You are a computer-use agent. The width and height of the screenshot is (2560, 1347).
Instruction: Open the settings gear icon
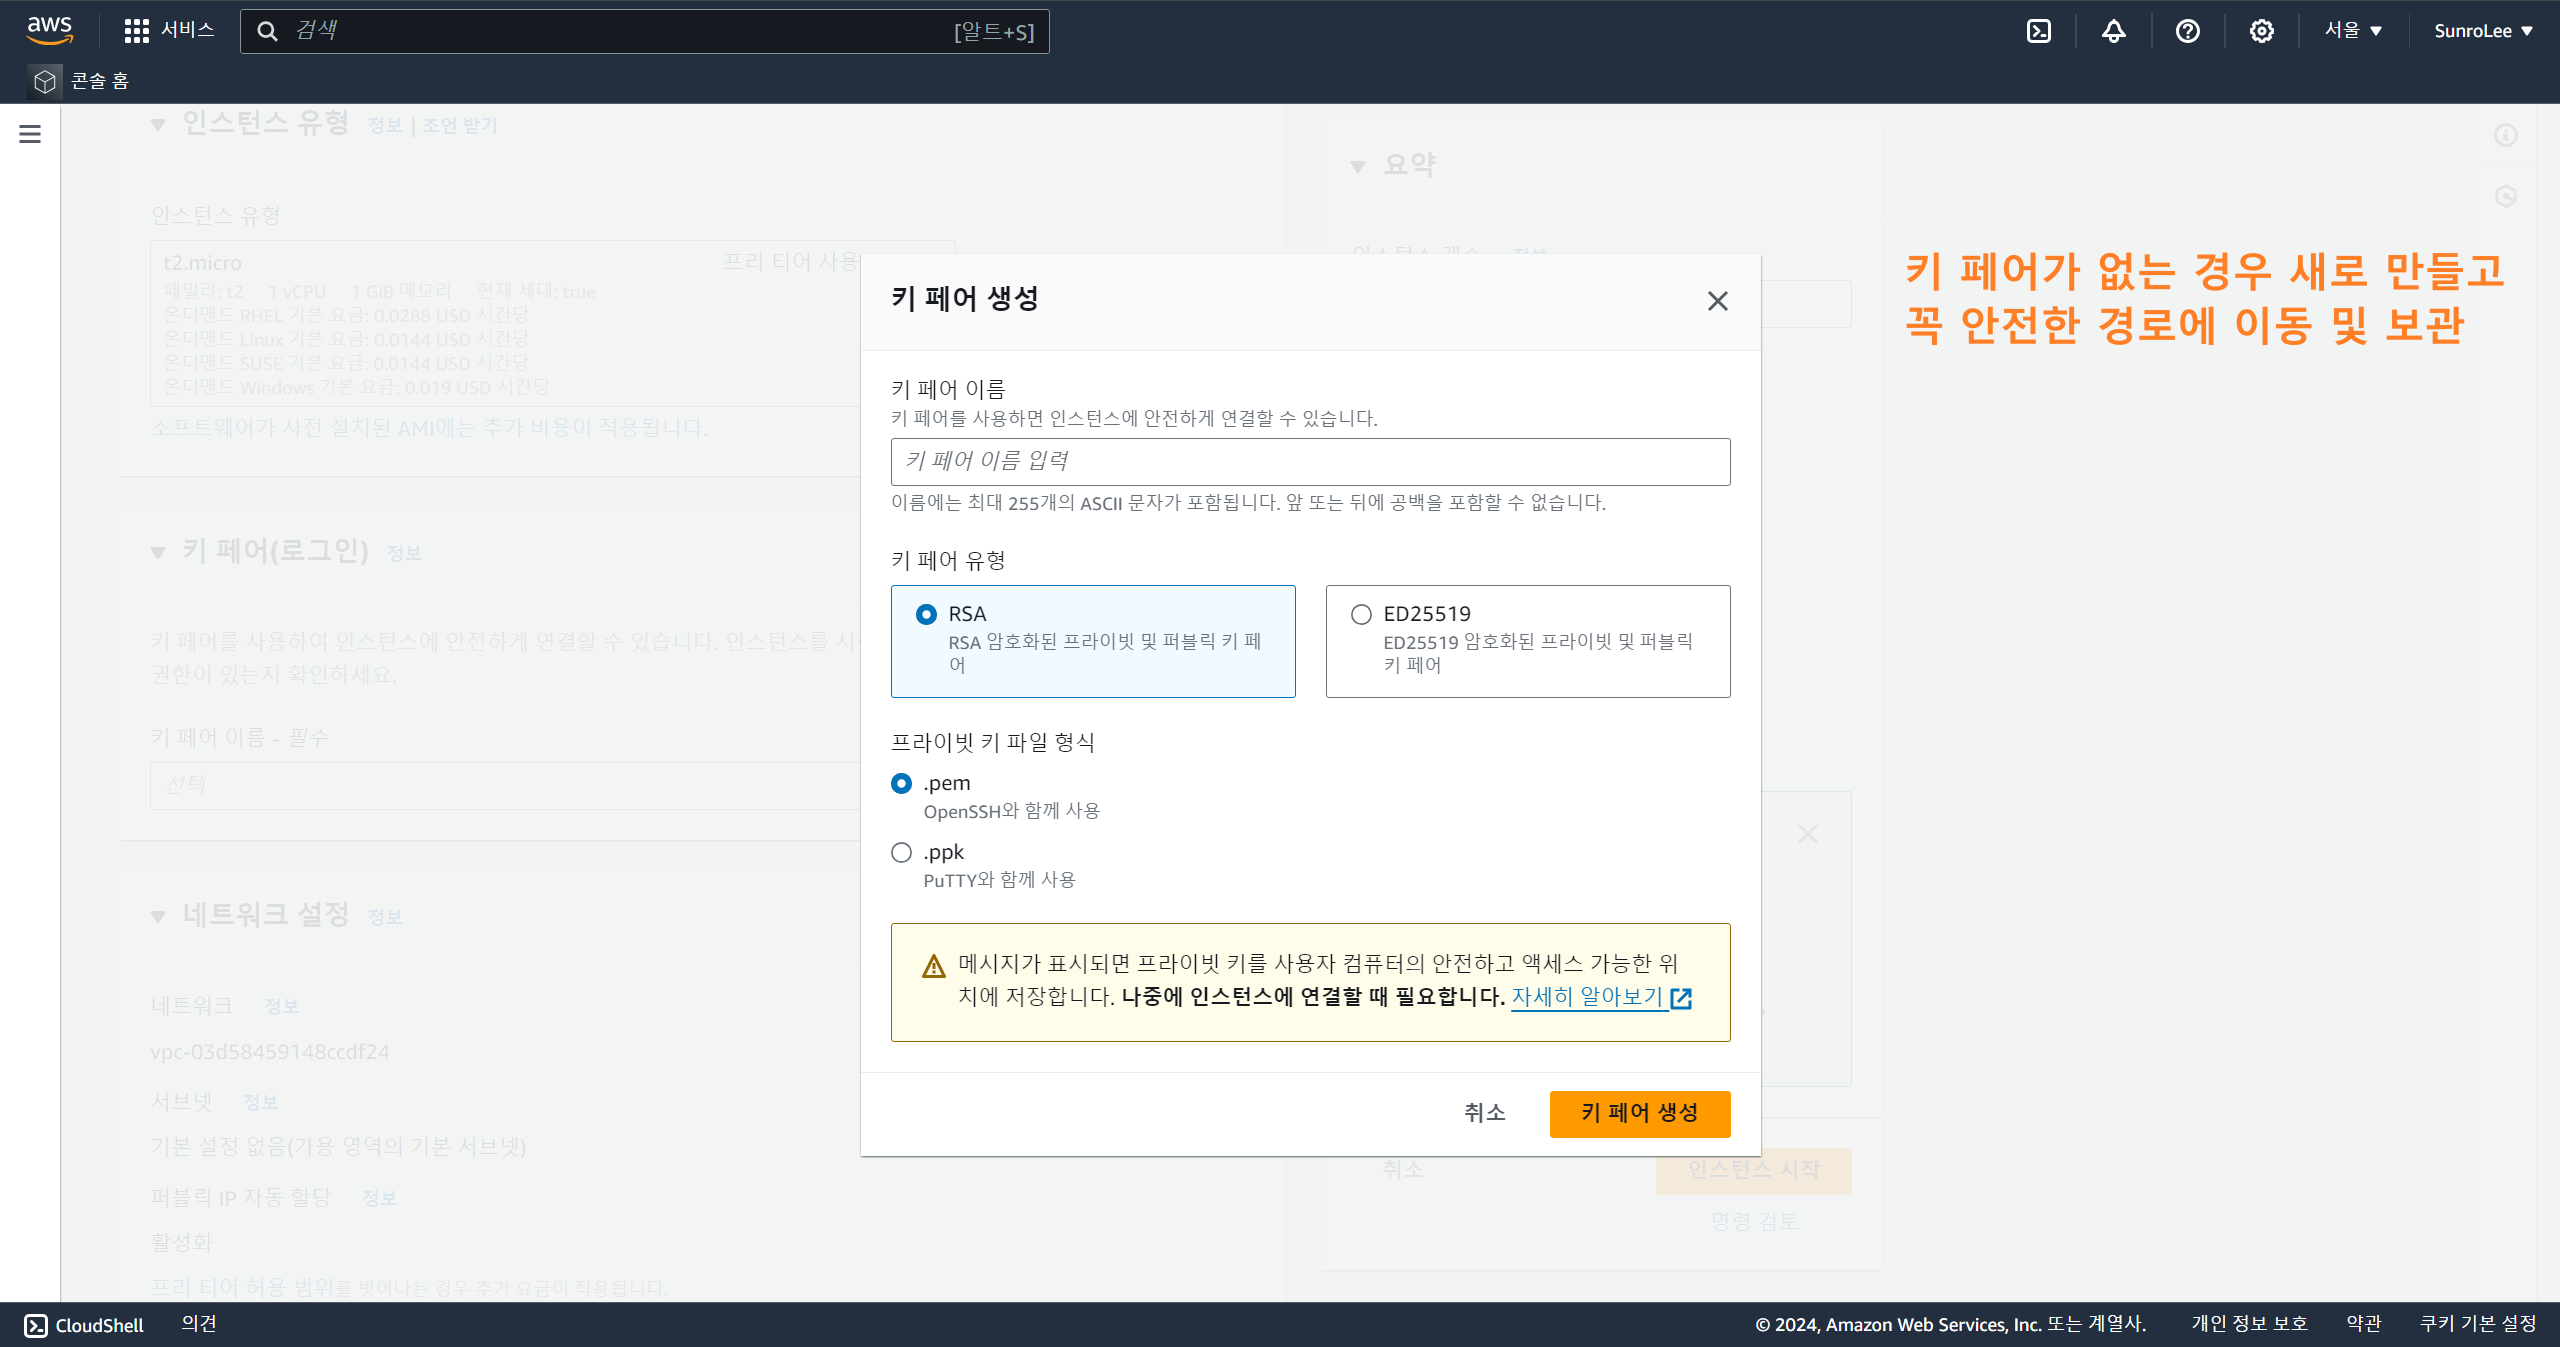(2261, 31)
